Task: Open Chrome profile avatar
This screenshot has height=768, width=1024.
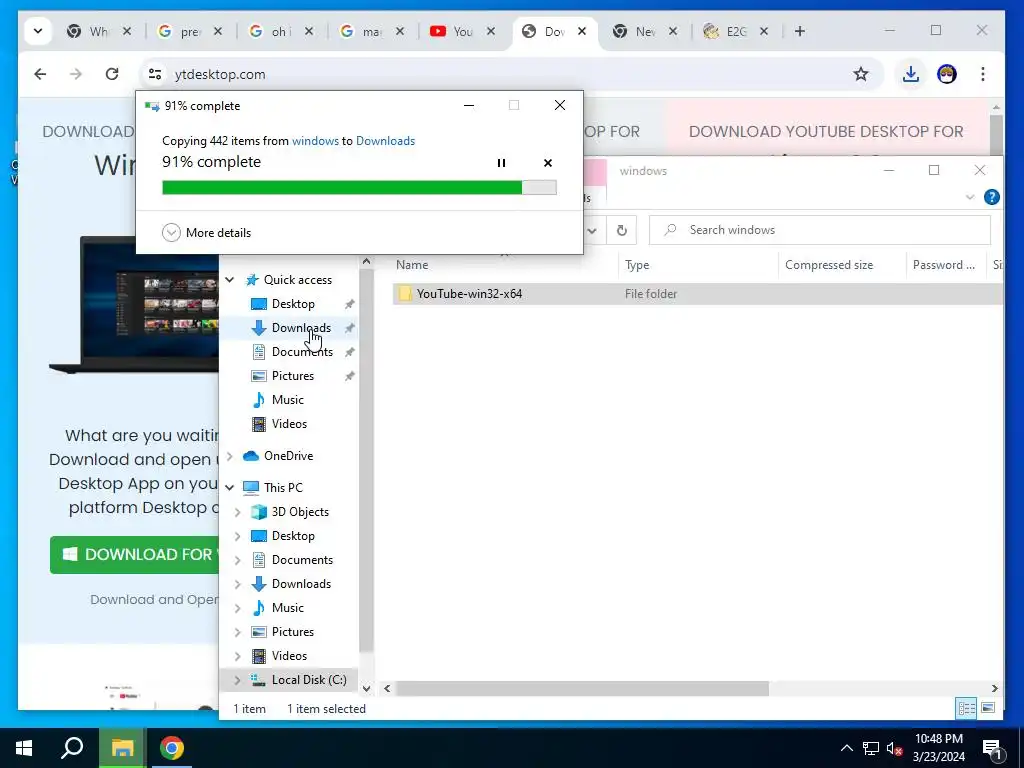Action: (x=946, y=74)
